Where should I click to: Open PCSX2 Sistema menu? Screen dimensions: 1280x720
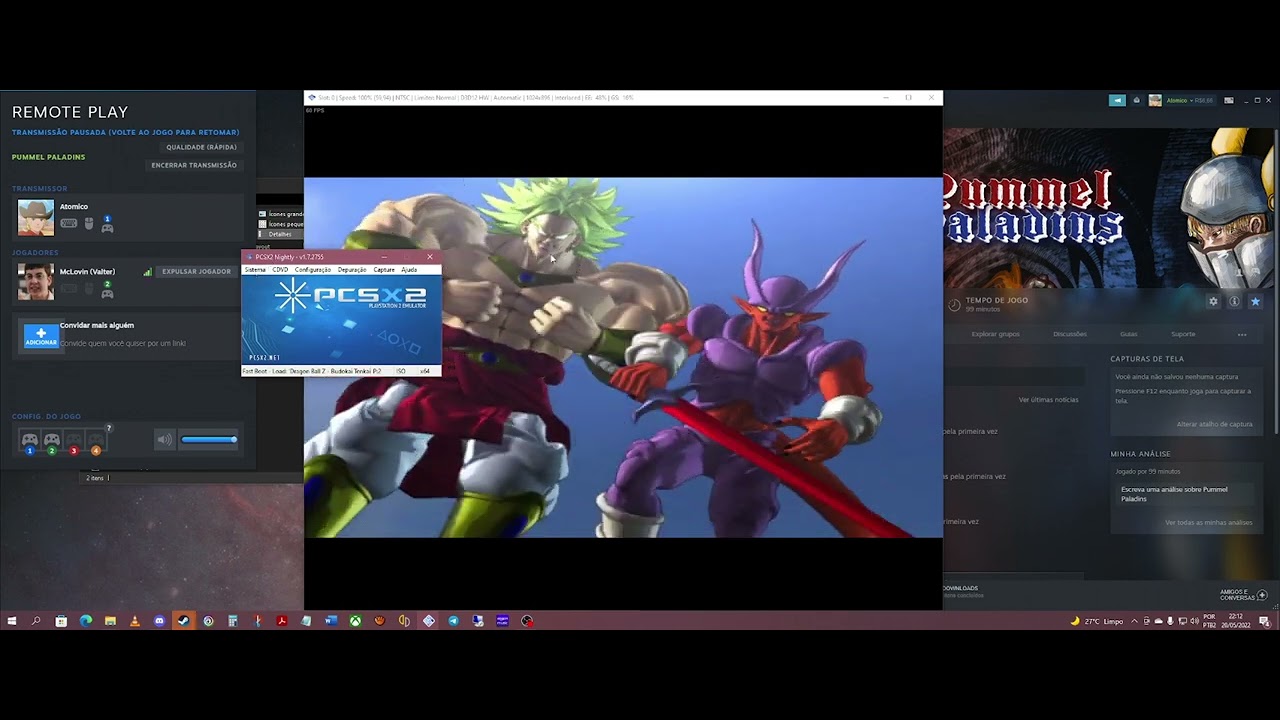tap(255, 270)
